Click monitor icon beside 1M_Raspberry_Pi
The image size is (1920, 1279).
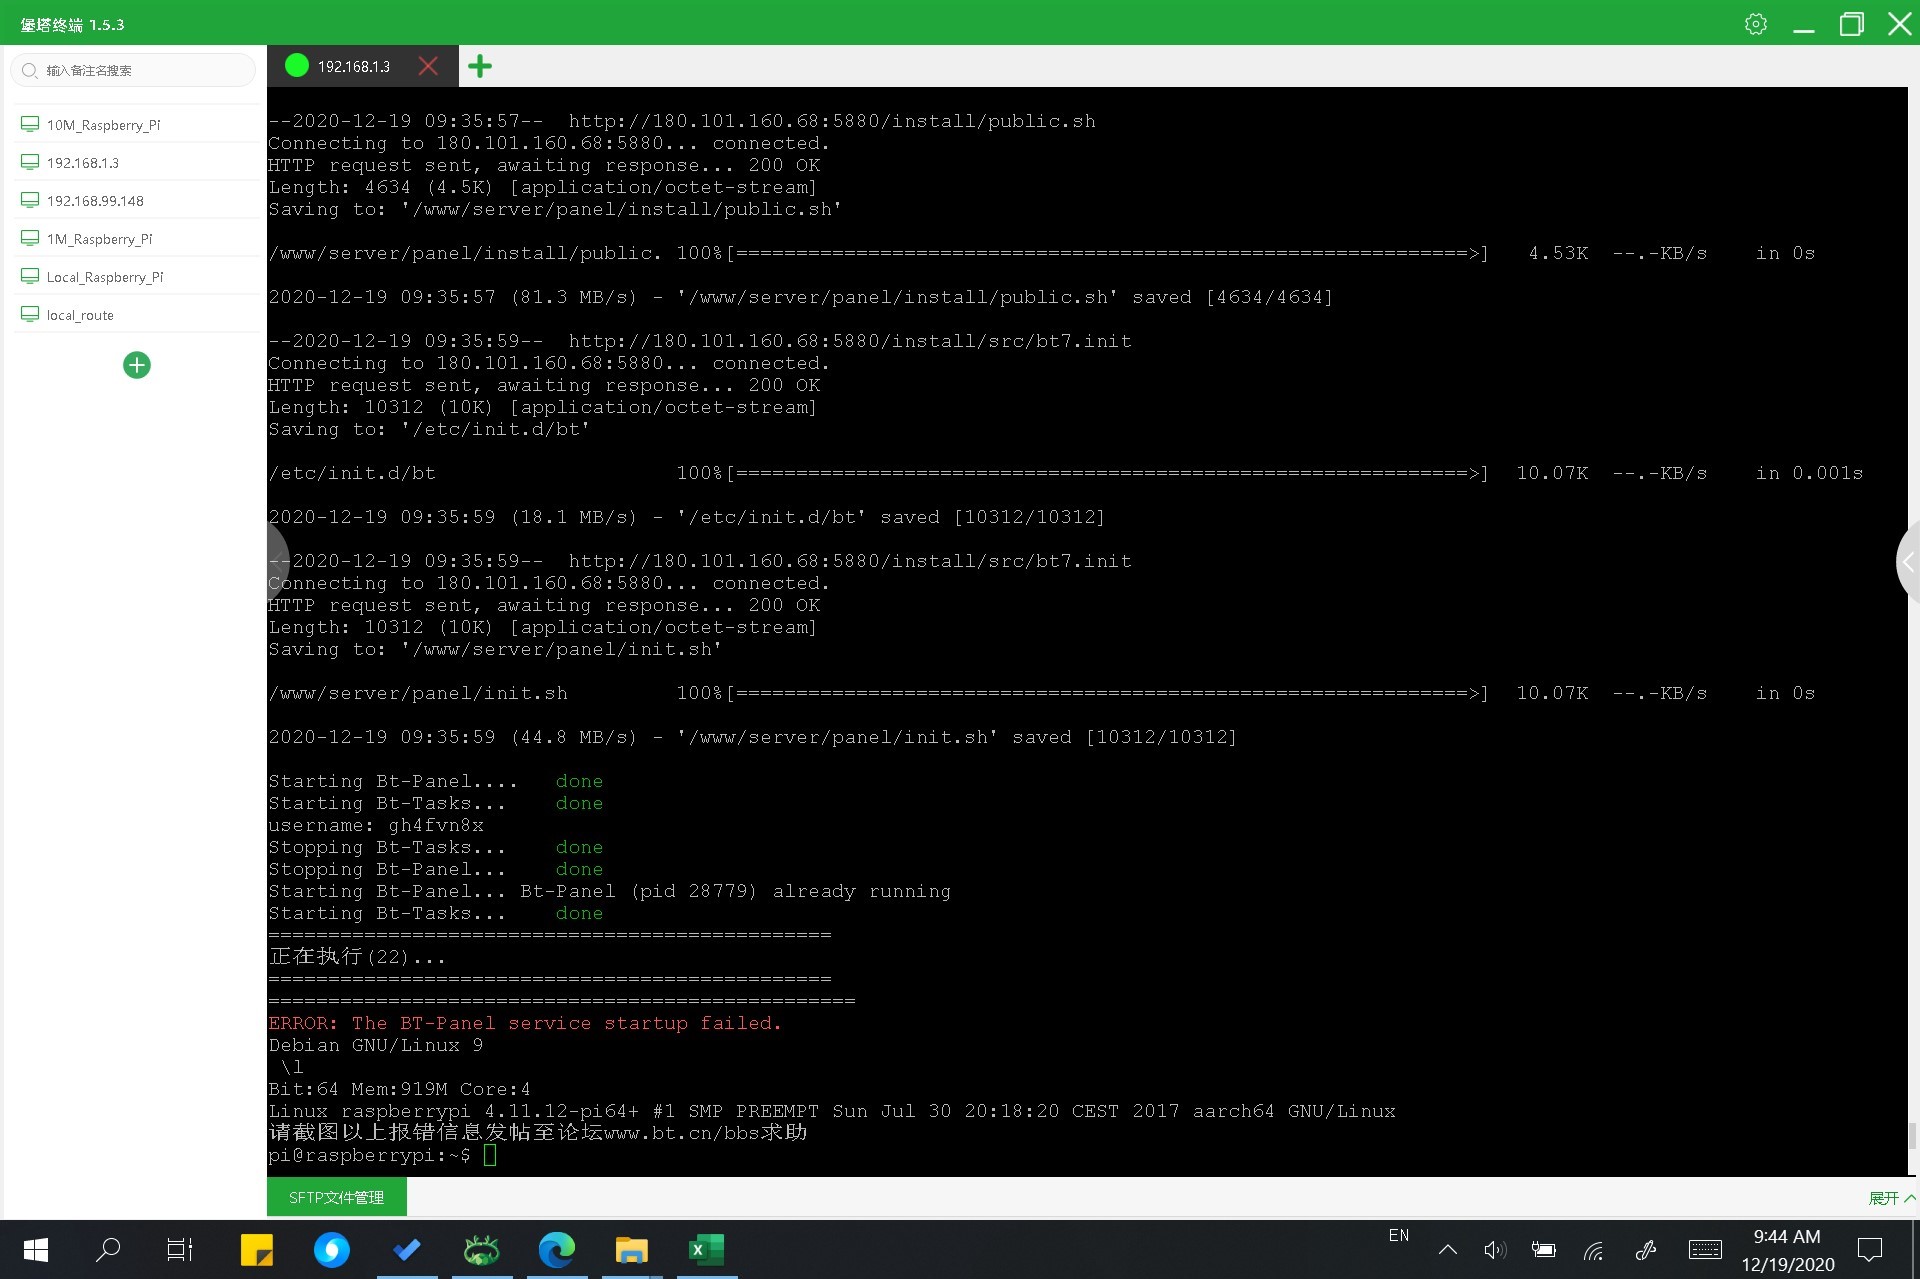(30, 238)
